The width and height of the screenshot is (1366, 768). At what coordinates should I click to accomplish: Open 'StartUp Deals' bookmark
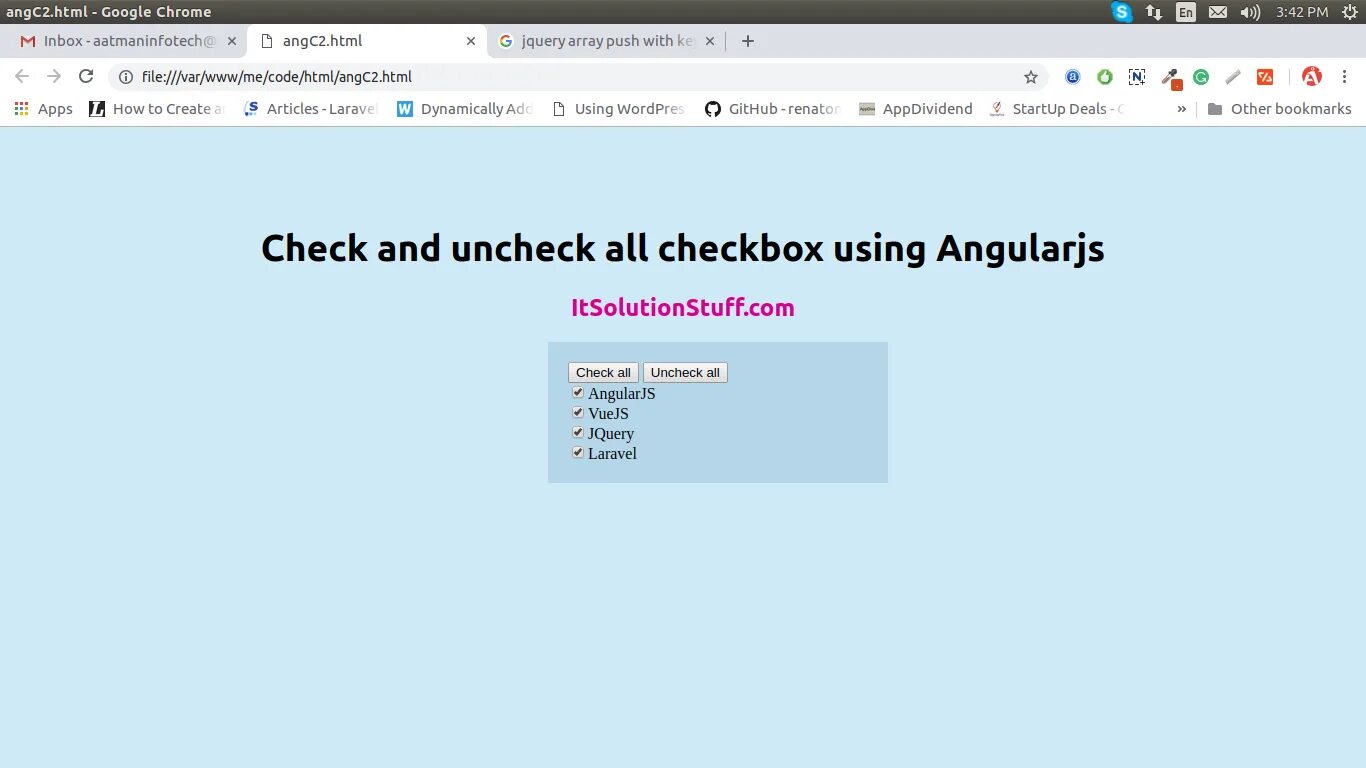[1057, 109]
